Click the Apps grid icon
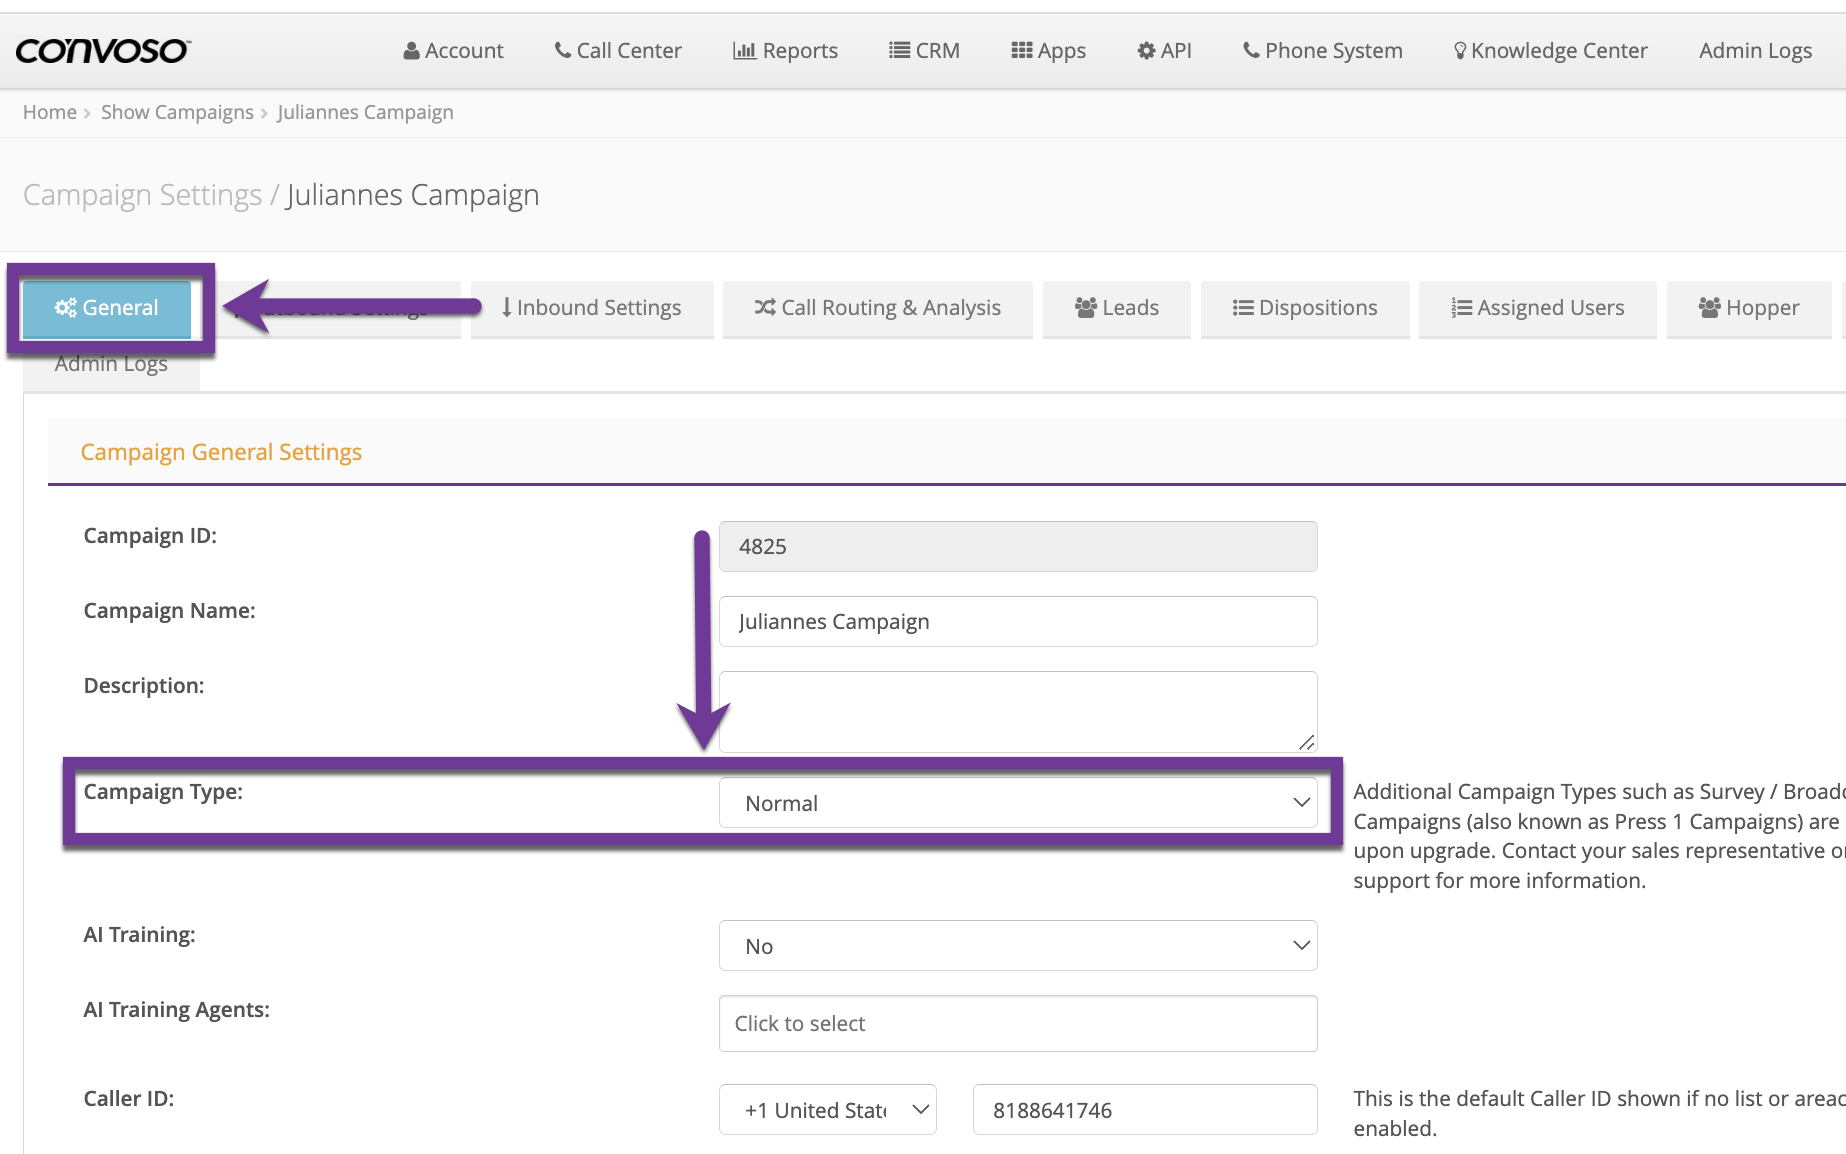 pyautogui.click(x=1021, y=50)
